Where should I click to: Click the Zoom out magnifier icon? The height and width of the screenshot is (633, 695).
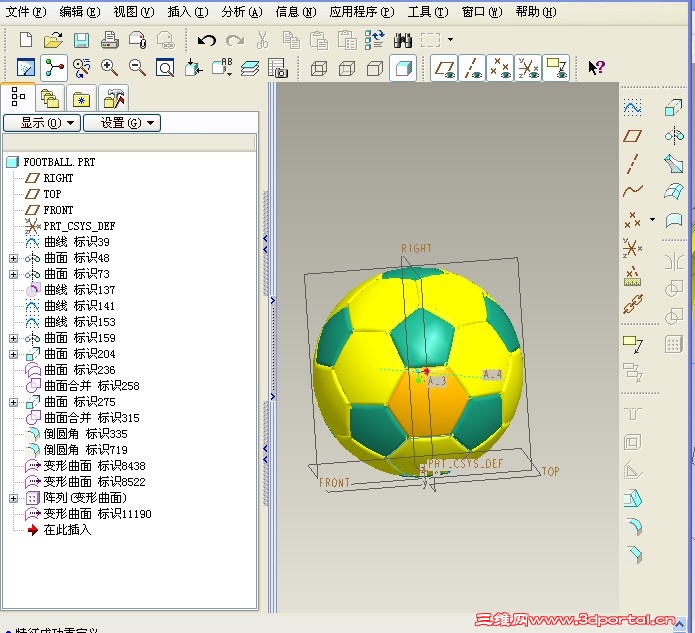[x=137, y=68]
